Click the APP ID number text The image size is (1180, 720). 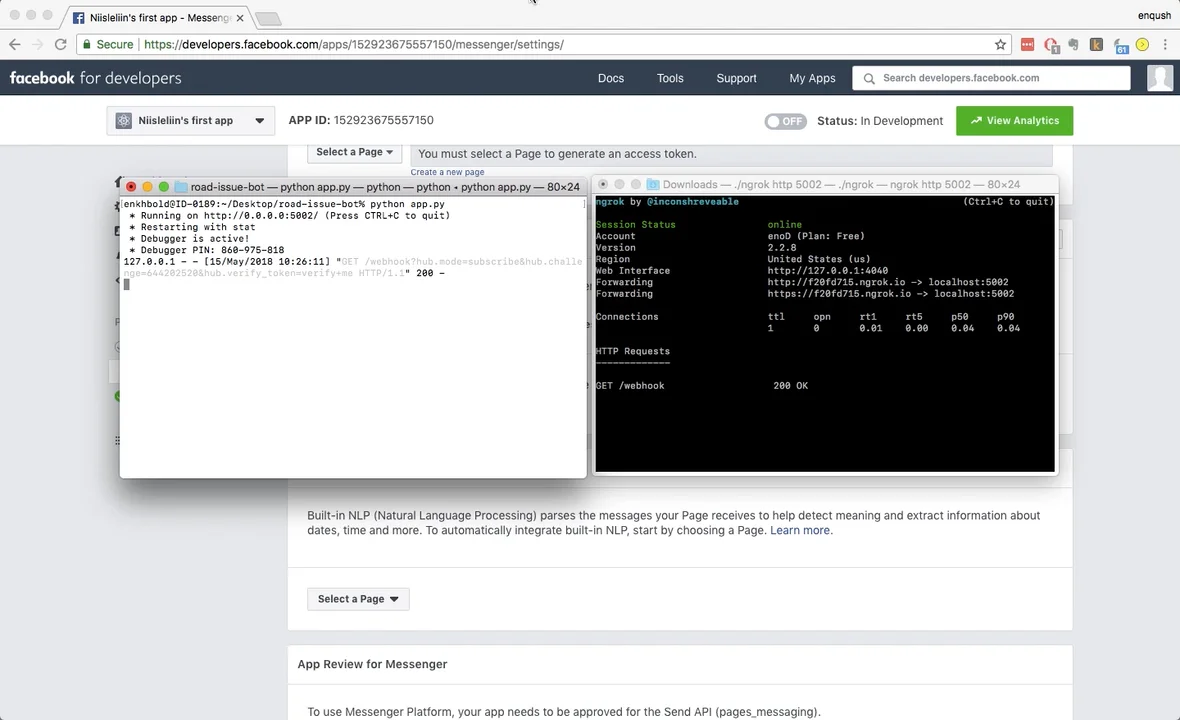(x=384, y=120)
